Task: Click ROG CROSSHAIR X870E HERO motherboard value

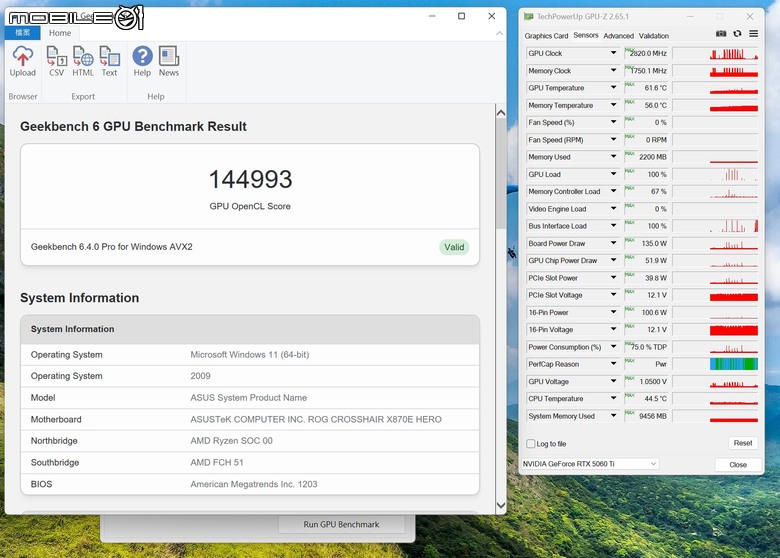Action: pyautogui.click(x=316, y=419)
